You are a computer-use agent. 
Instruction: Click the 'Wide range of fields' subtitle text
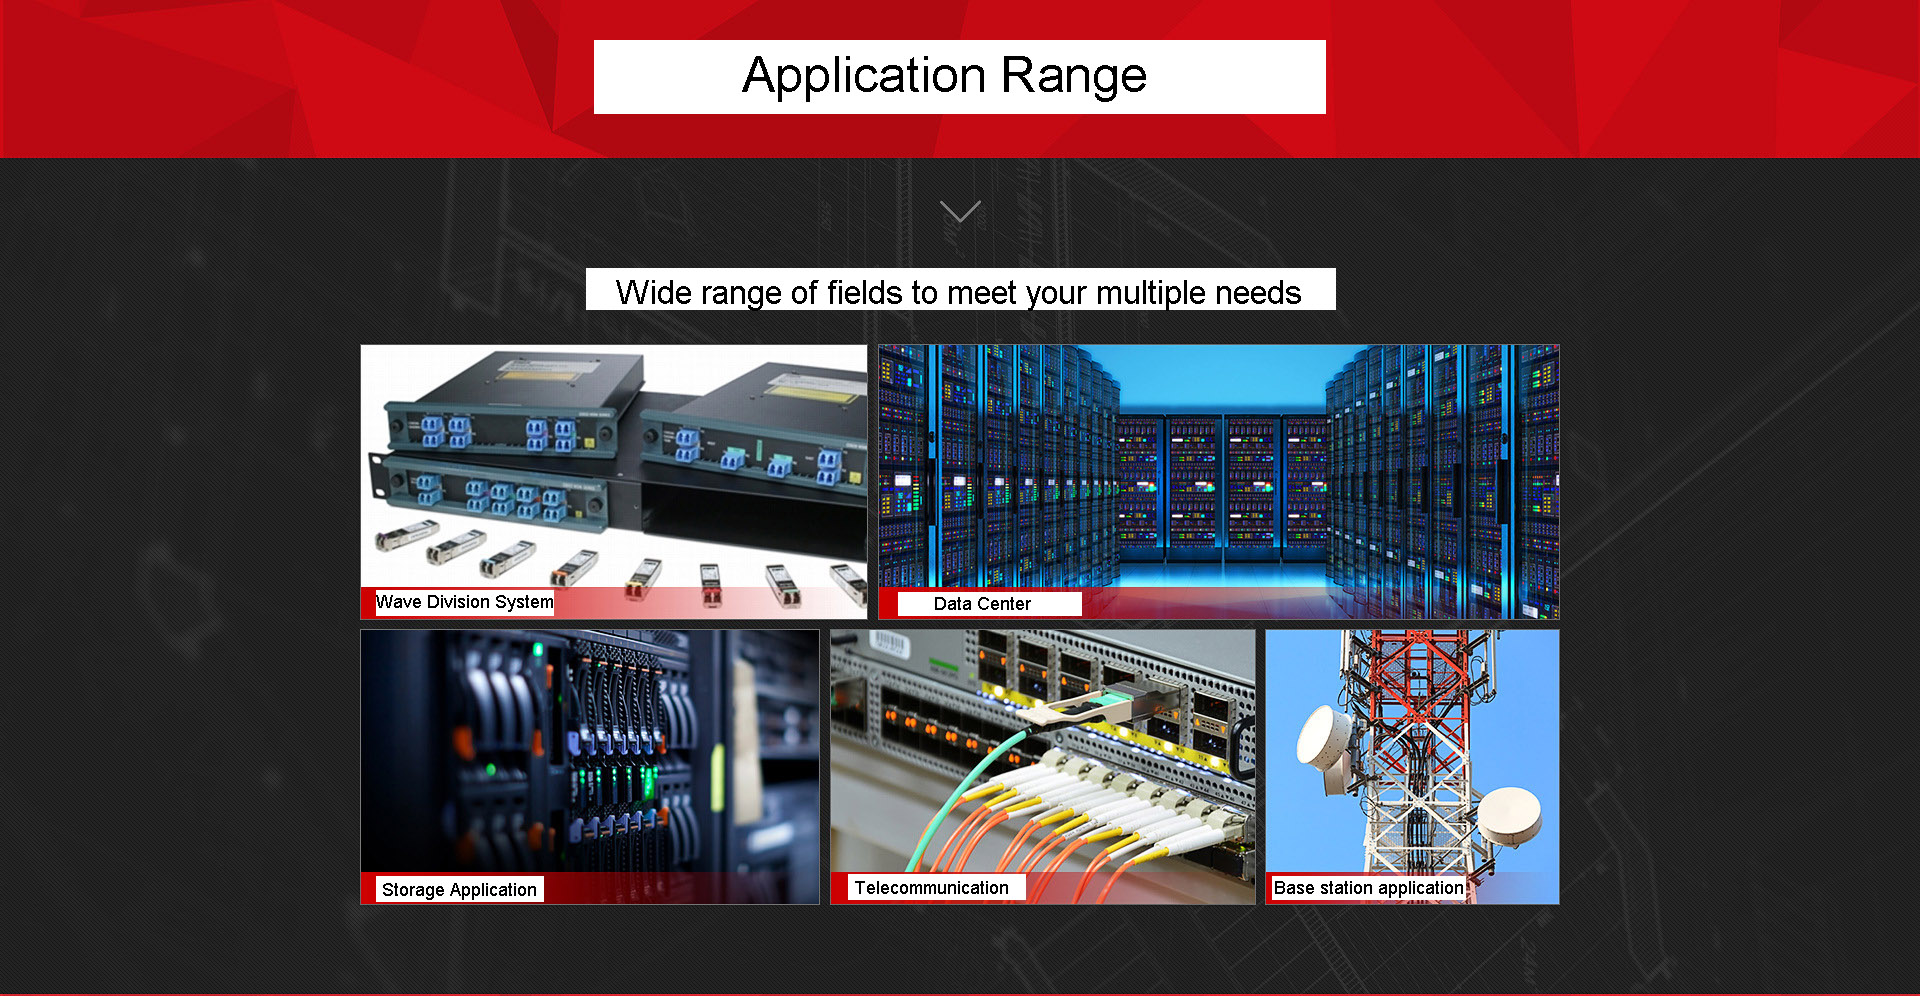(x=958, y=292)
